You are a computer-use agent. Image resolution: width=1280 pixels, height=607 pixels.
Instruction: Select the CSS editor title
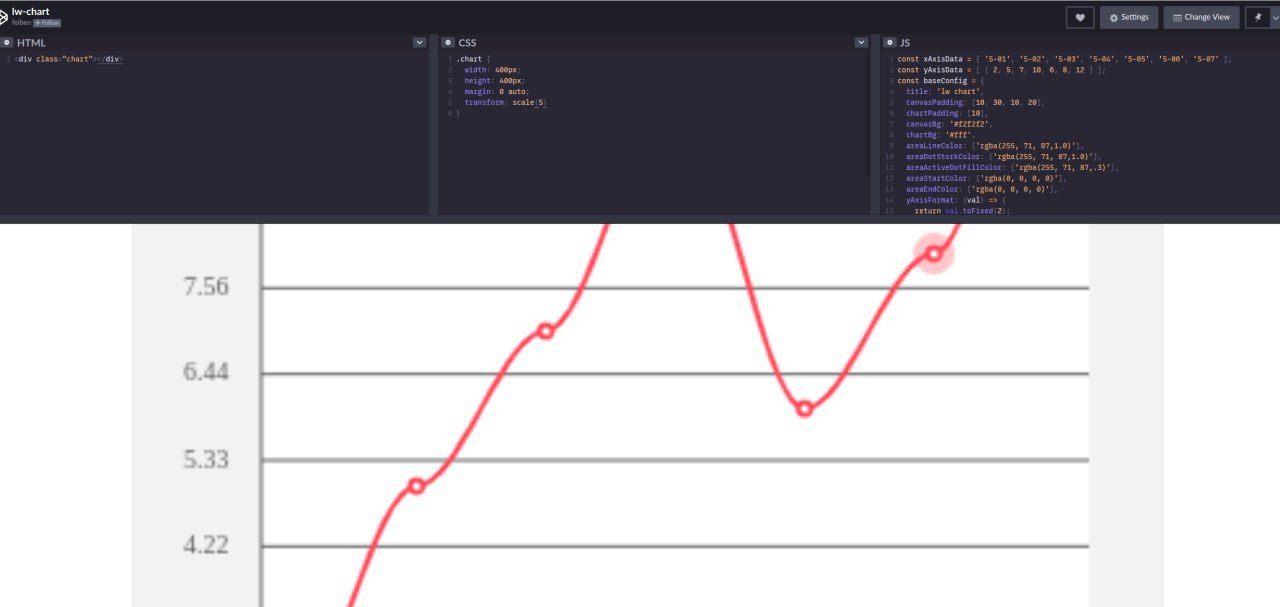click(467, 43)
